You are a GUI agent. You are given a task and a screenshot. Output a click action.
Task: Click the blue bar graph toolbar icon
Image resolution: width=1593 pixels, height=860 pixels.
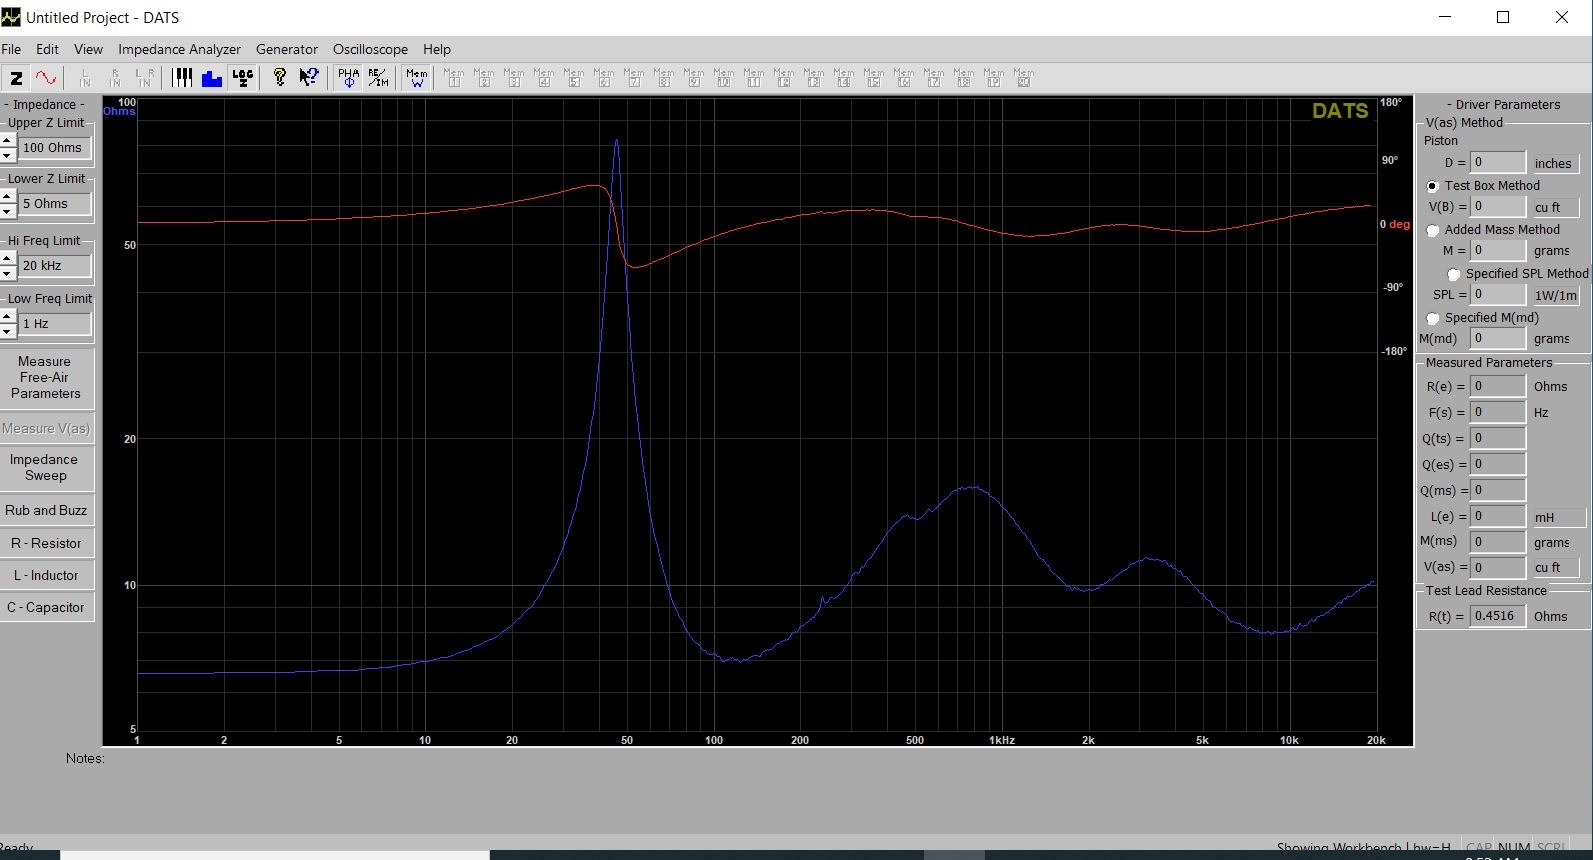[x=212, y=78]
